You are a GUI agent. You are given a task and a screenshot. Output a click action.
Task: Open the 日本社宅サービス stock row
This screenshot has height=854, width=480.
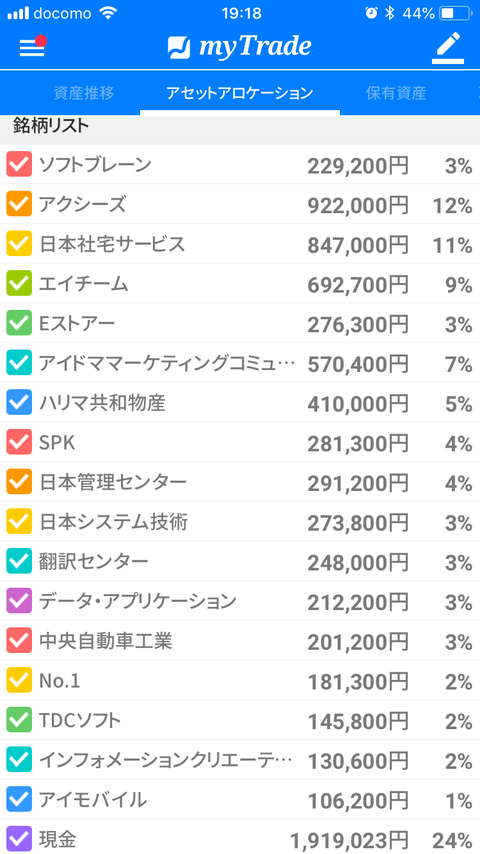click(240, 244)
